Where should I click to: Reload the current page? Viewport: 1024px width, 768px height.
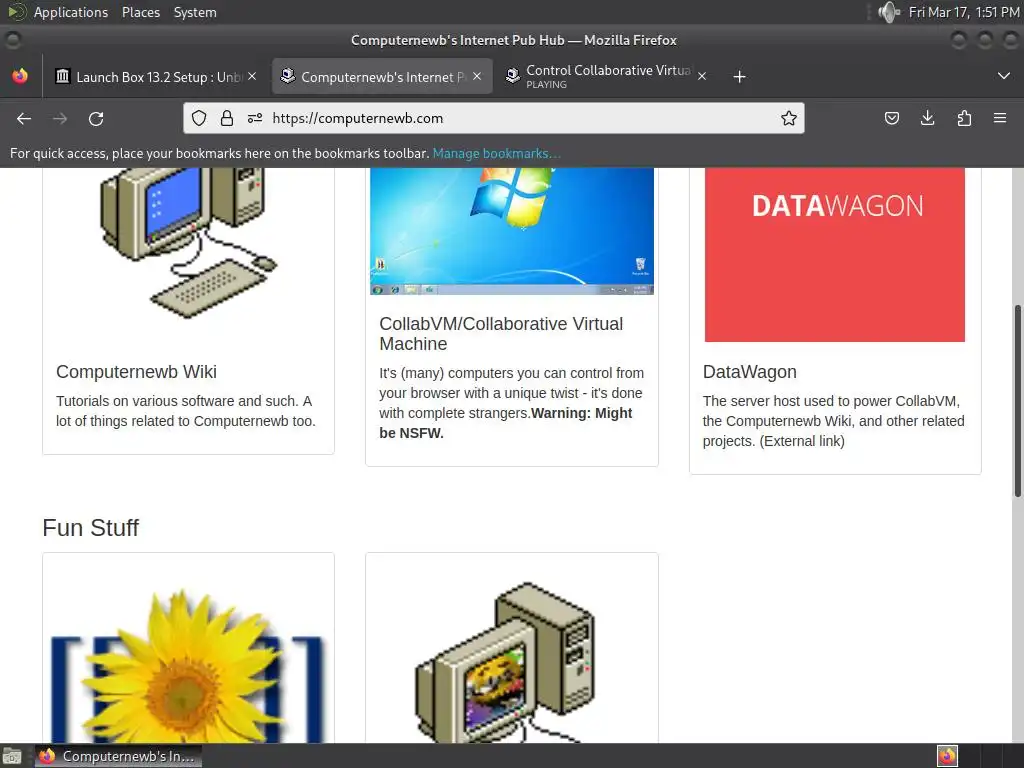click(96, 119)
